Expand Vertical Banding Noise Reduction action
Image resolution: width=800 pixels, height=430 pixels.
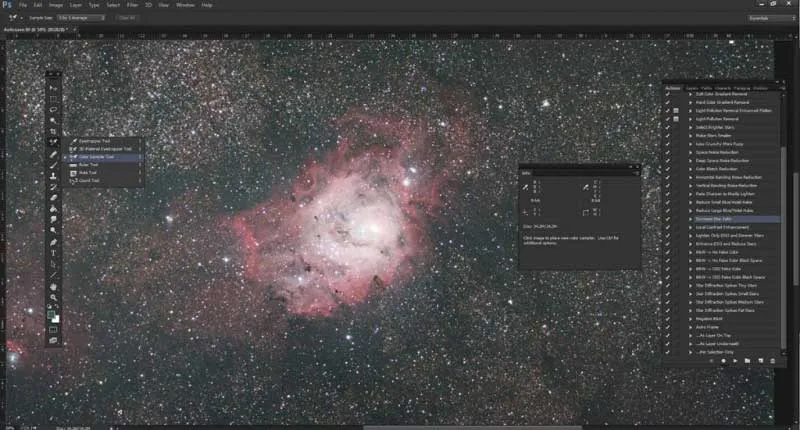[x=691, y=186]
